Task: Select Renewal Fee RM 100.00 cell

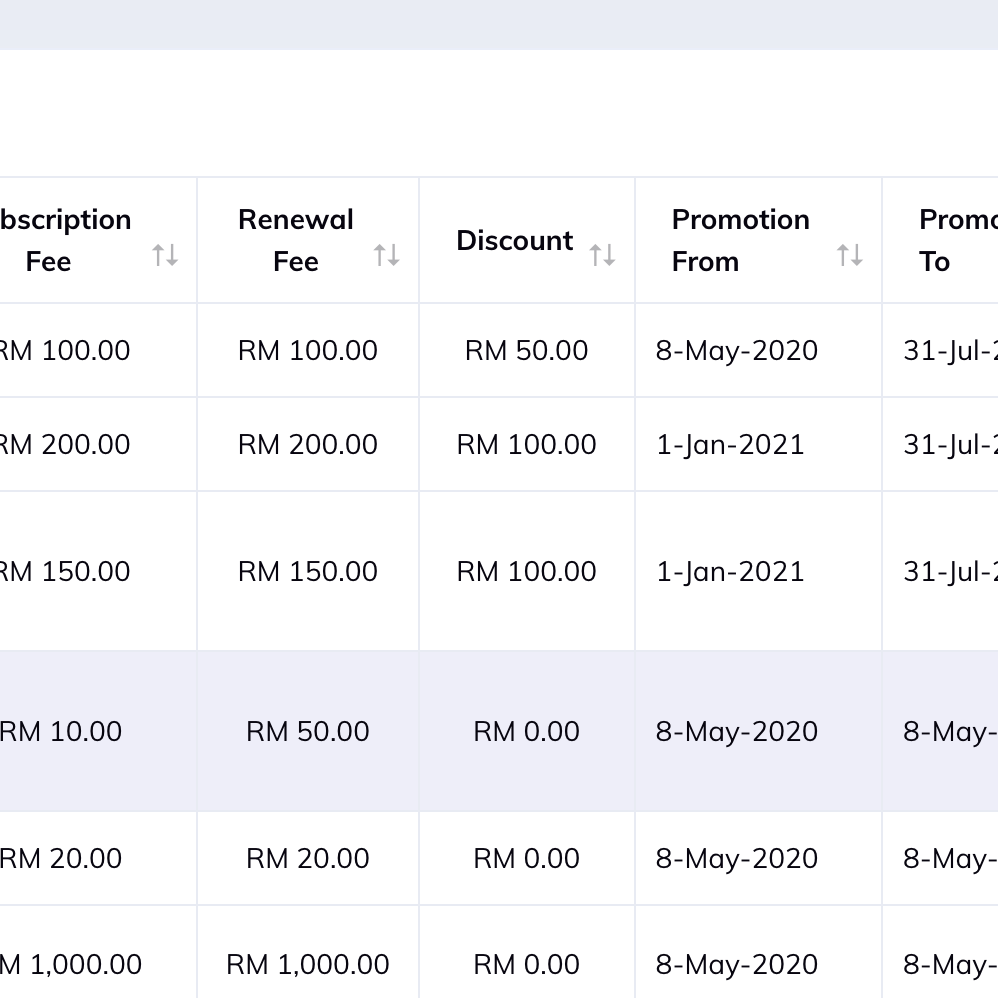Action: click(308, 351)
